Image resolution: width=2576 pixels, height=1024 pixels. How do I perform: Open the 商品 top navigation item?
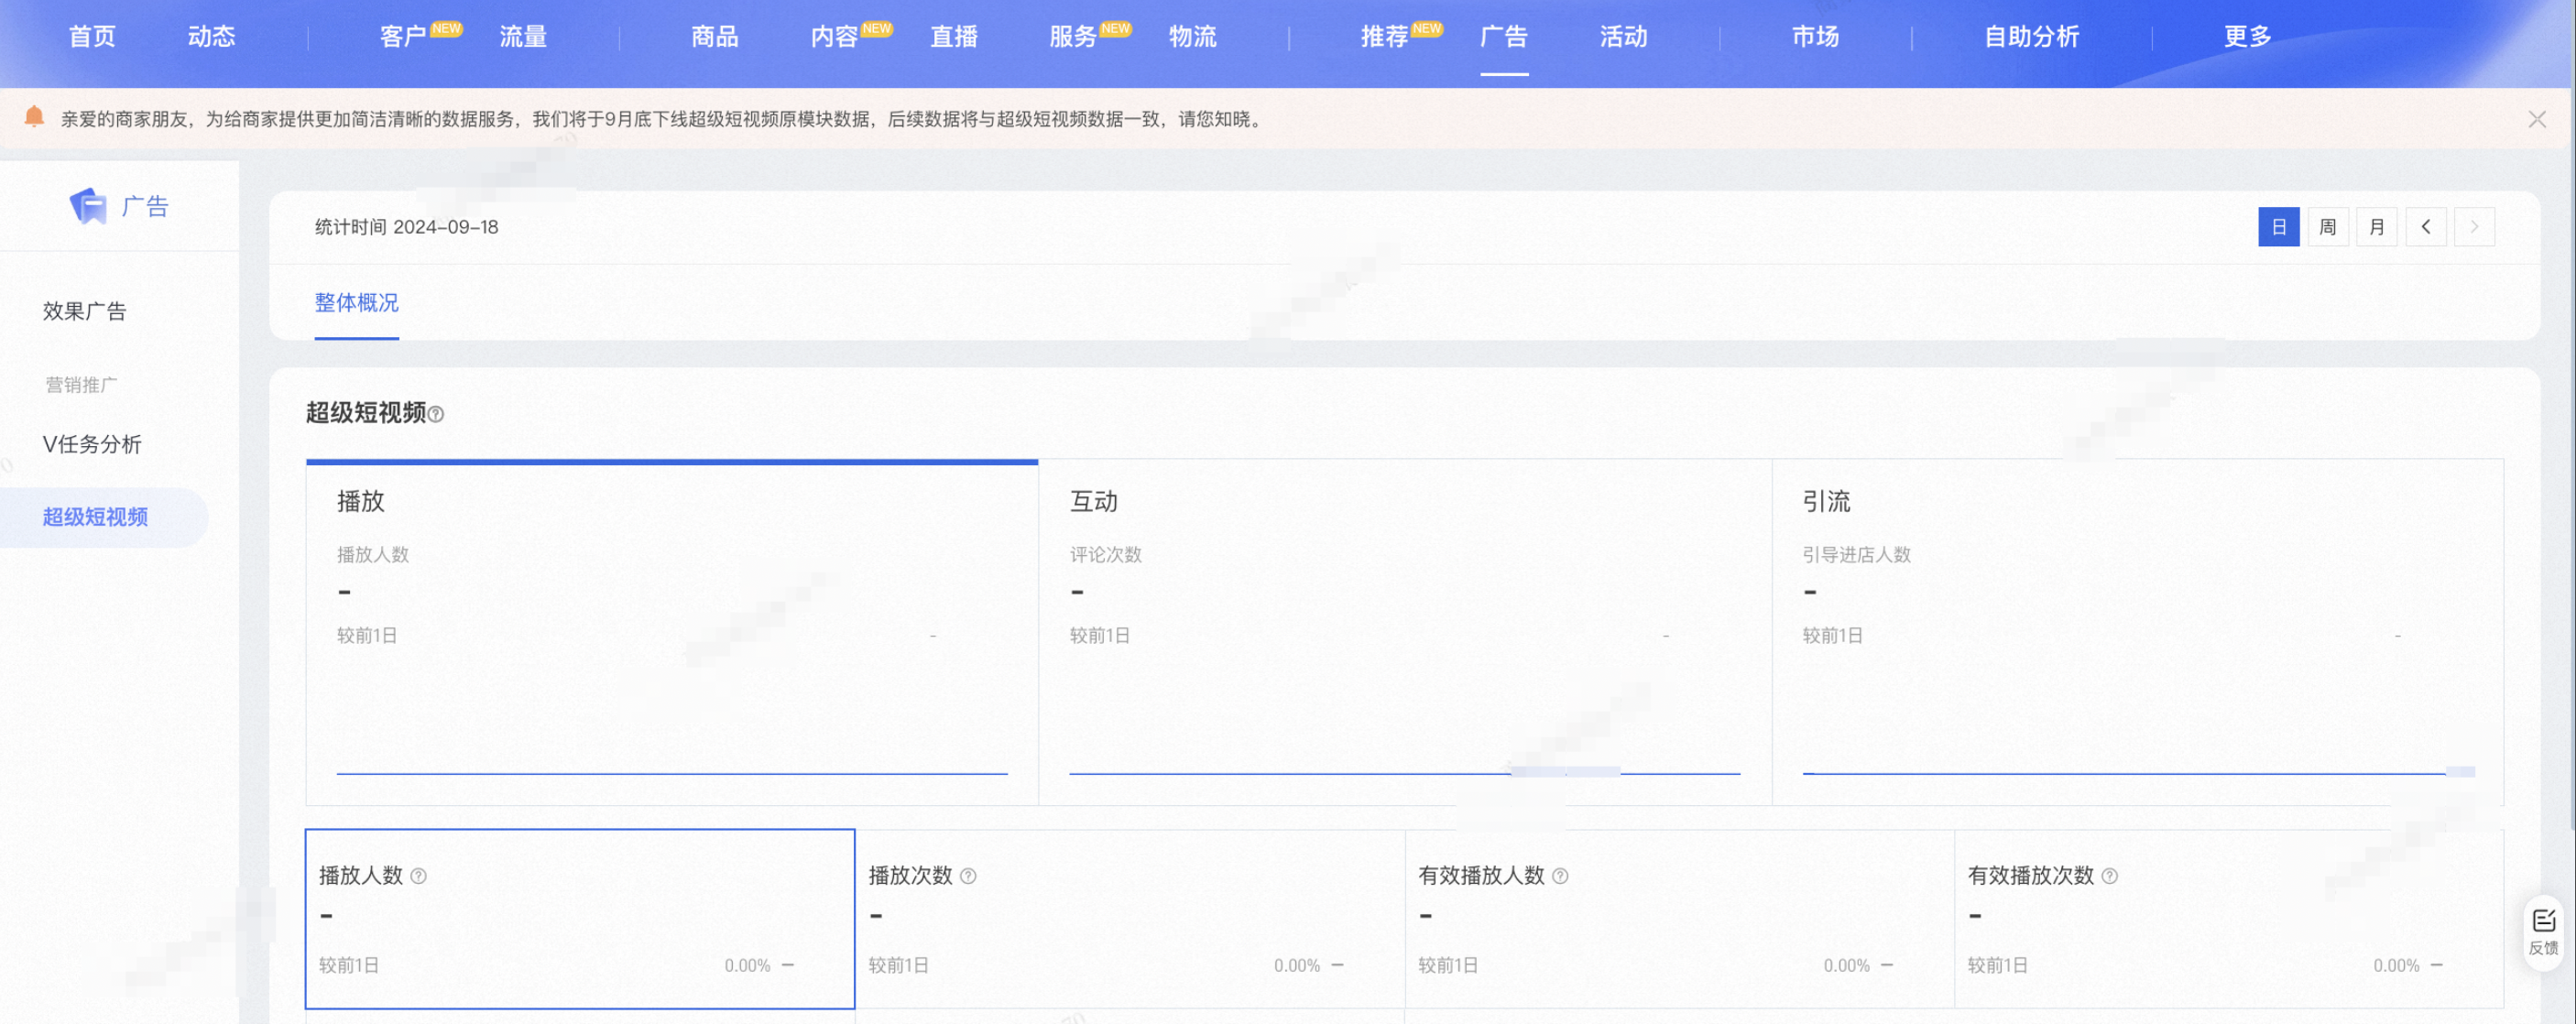(x=715, y=37)
